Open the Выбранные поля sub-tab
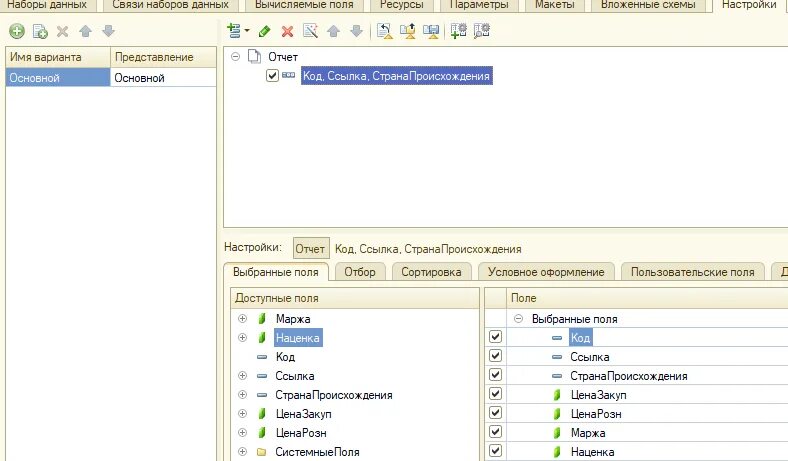Viewport: 788px width, 461px height. click(276, 272)
